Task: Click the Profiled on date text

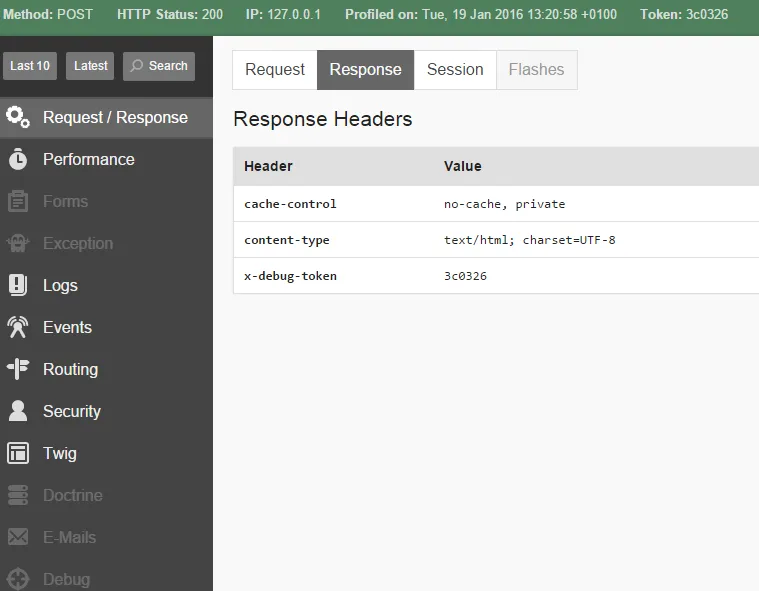Action: click(x=481, y=15)
